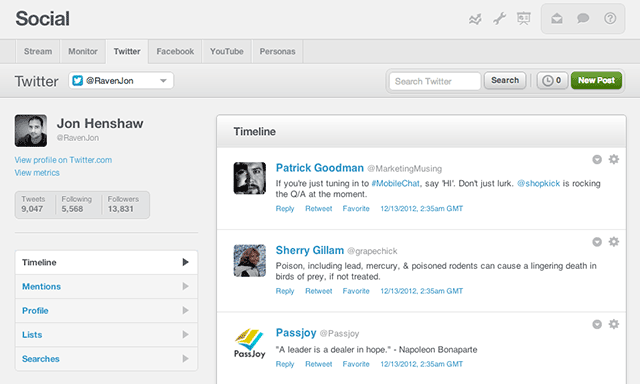Select Lists in the sidebar menu
This screenshot has height=384, width=640.
tap(106, 335)
